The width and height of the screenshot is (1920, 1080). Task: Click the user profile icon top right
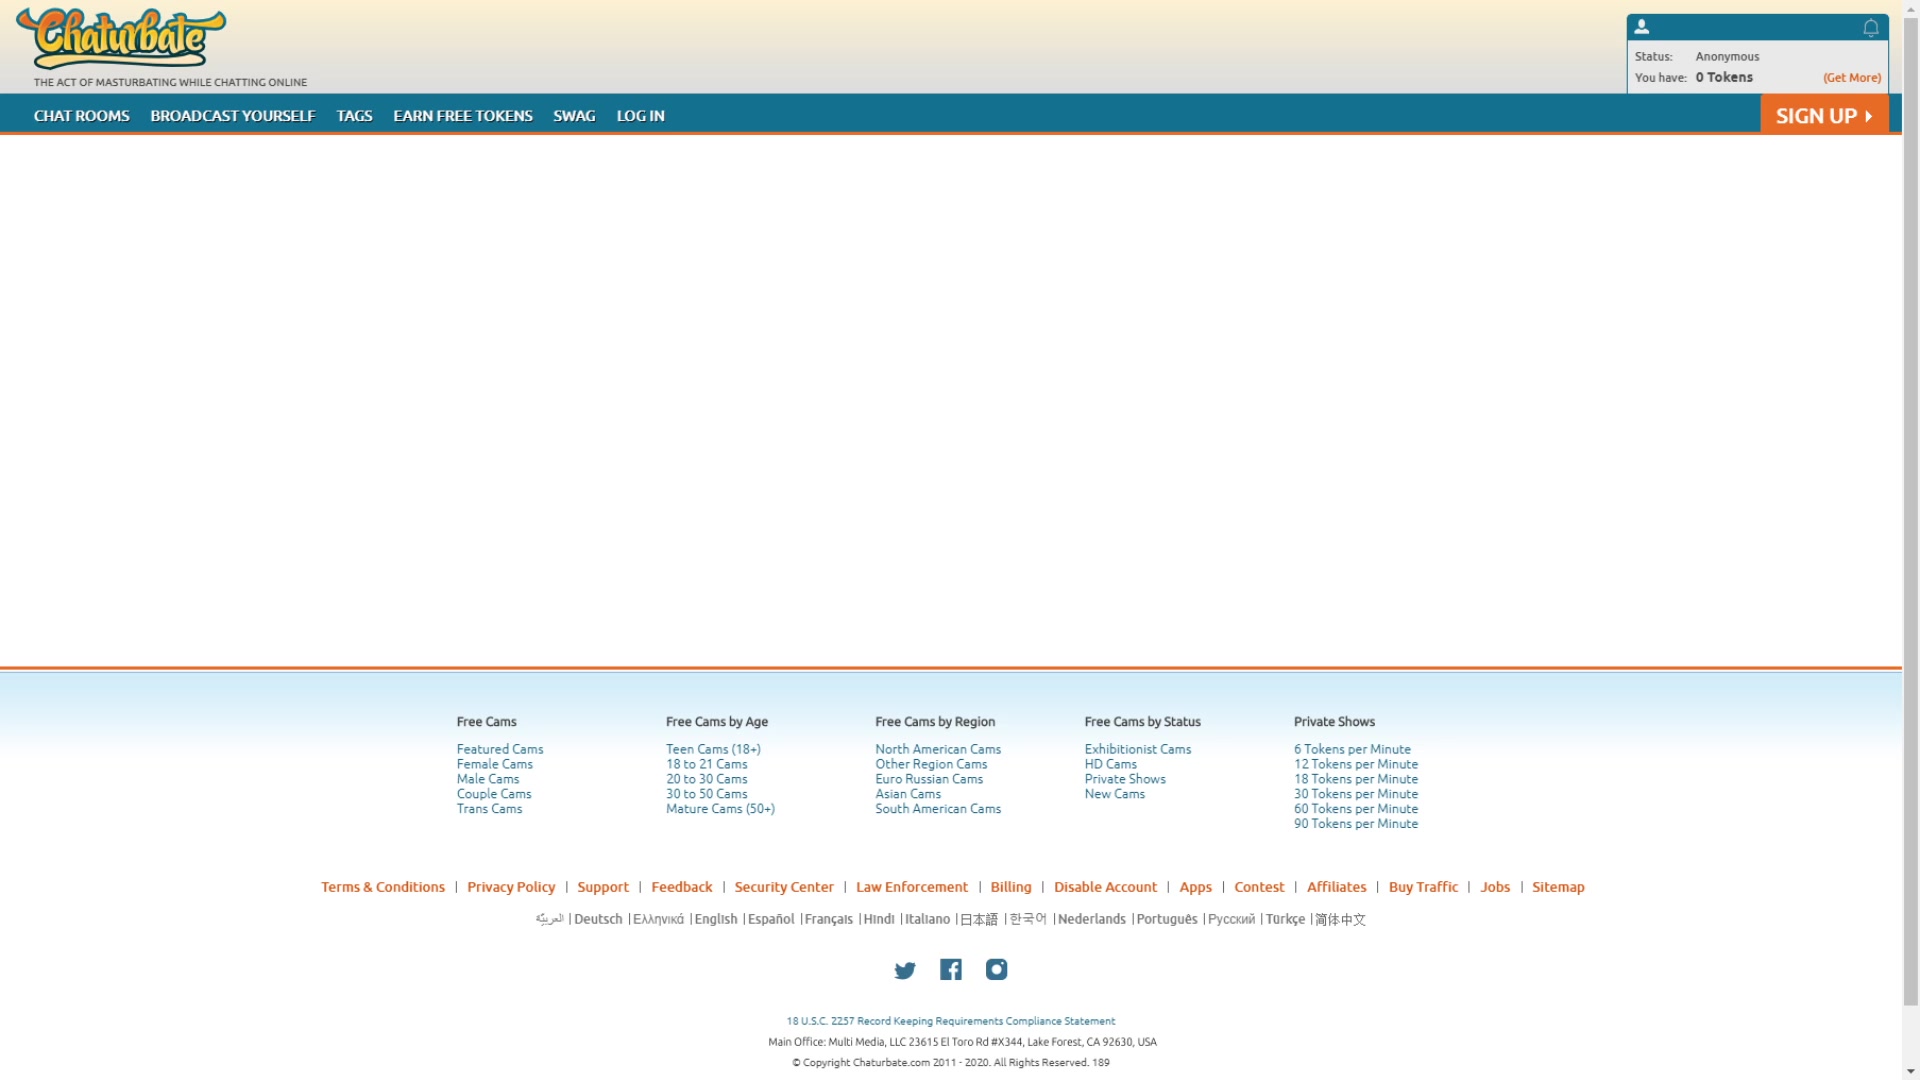coord(1642,26)
